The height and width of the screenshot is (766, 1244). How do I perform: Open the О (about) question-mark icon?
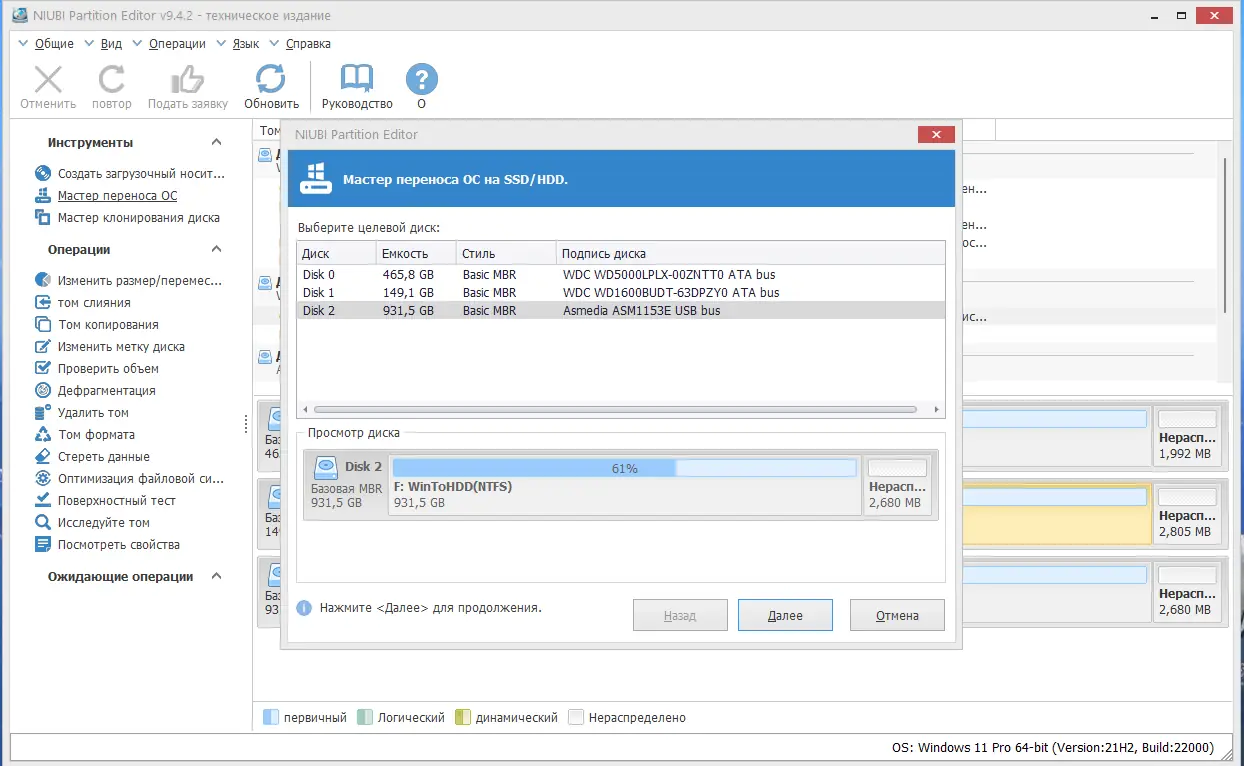click(x=422, y=79)
